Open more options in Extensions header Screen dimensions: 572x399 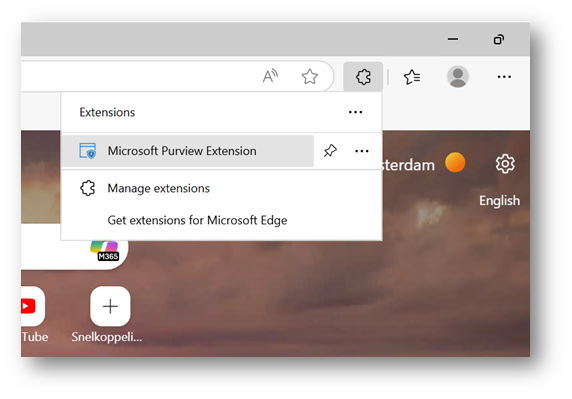pyautogui.click(x=355, y=112)
